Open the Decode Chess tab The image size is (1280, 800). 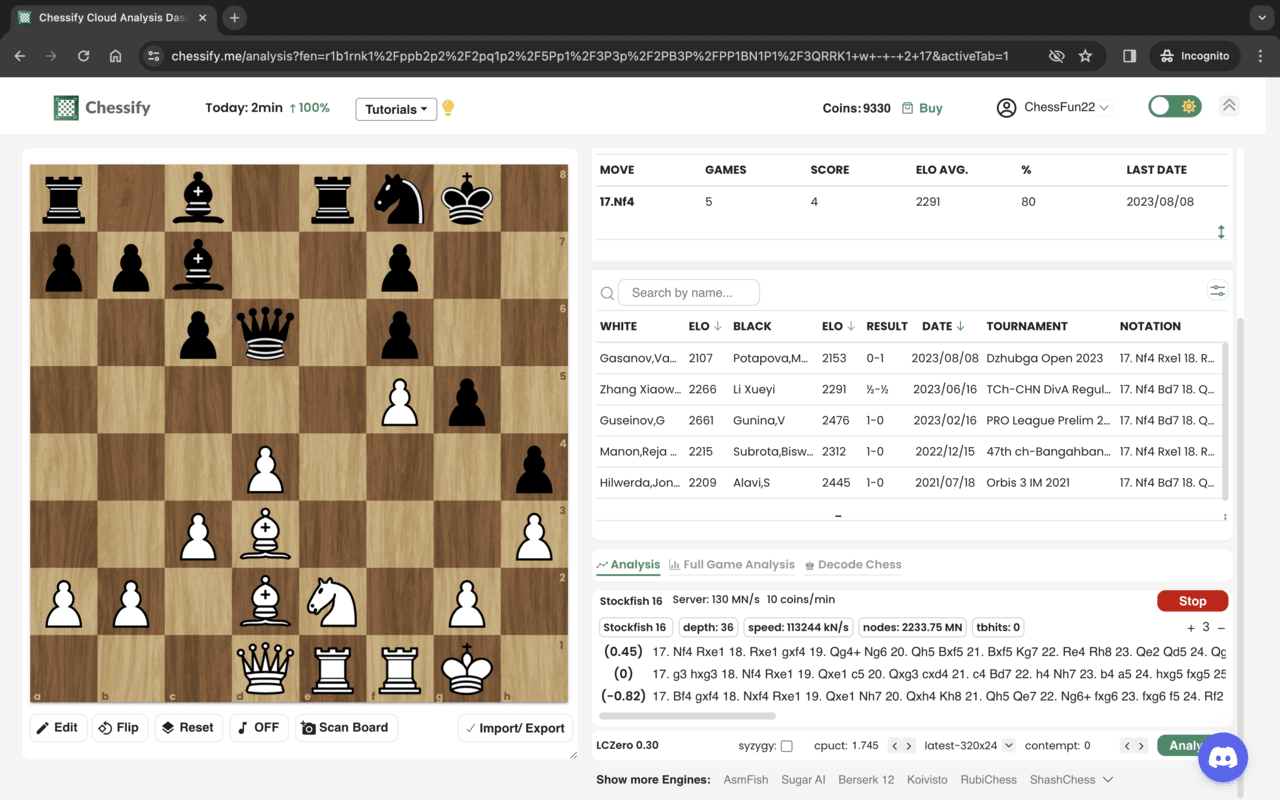click(x=853, y=565)
